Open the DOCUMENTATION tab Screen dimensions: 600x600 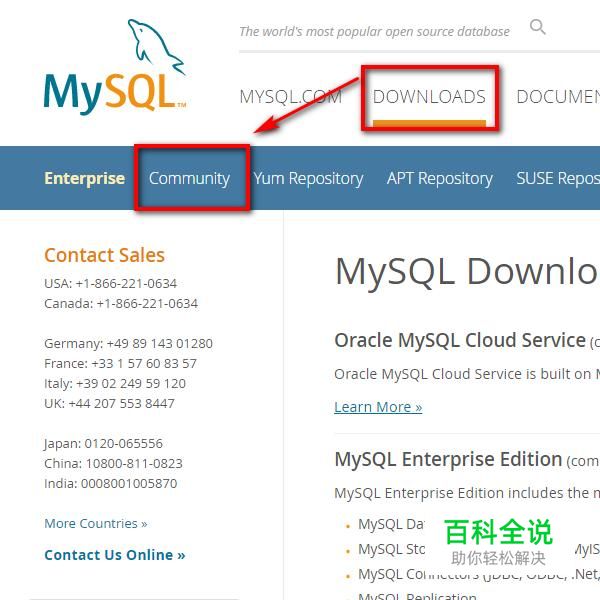pyautogui.click(x=558, y=97)
